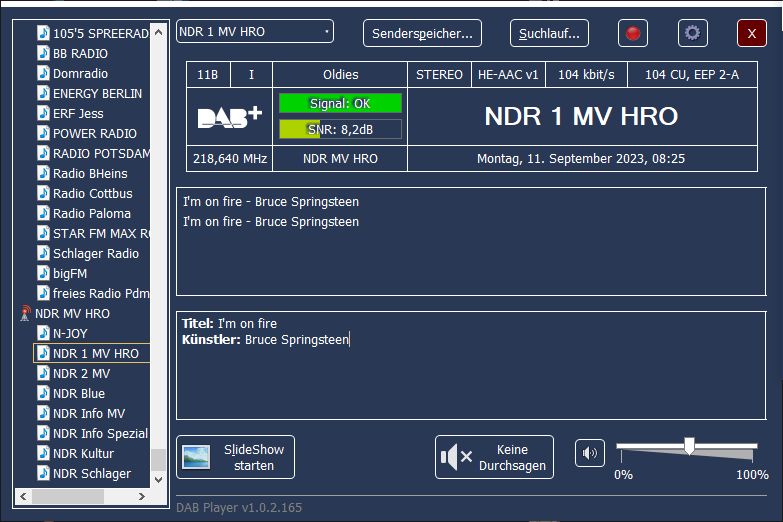783x522 pixels.
Task: Start the Suchlauf station scan
Action: tap(549, 33)
